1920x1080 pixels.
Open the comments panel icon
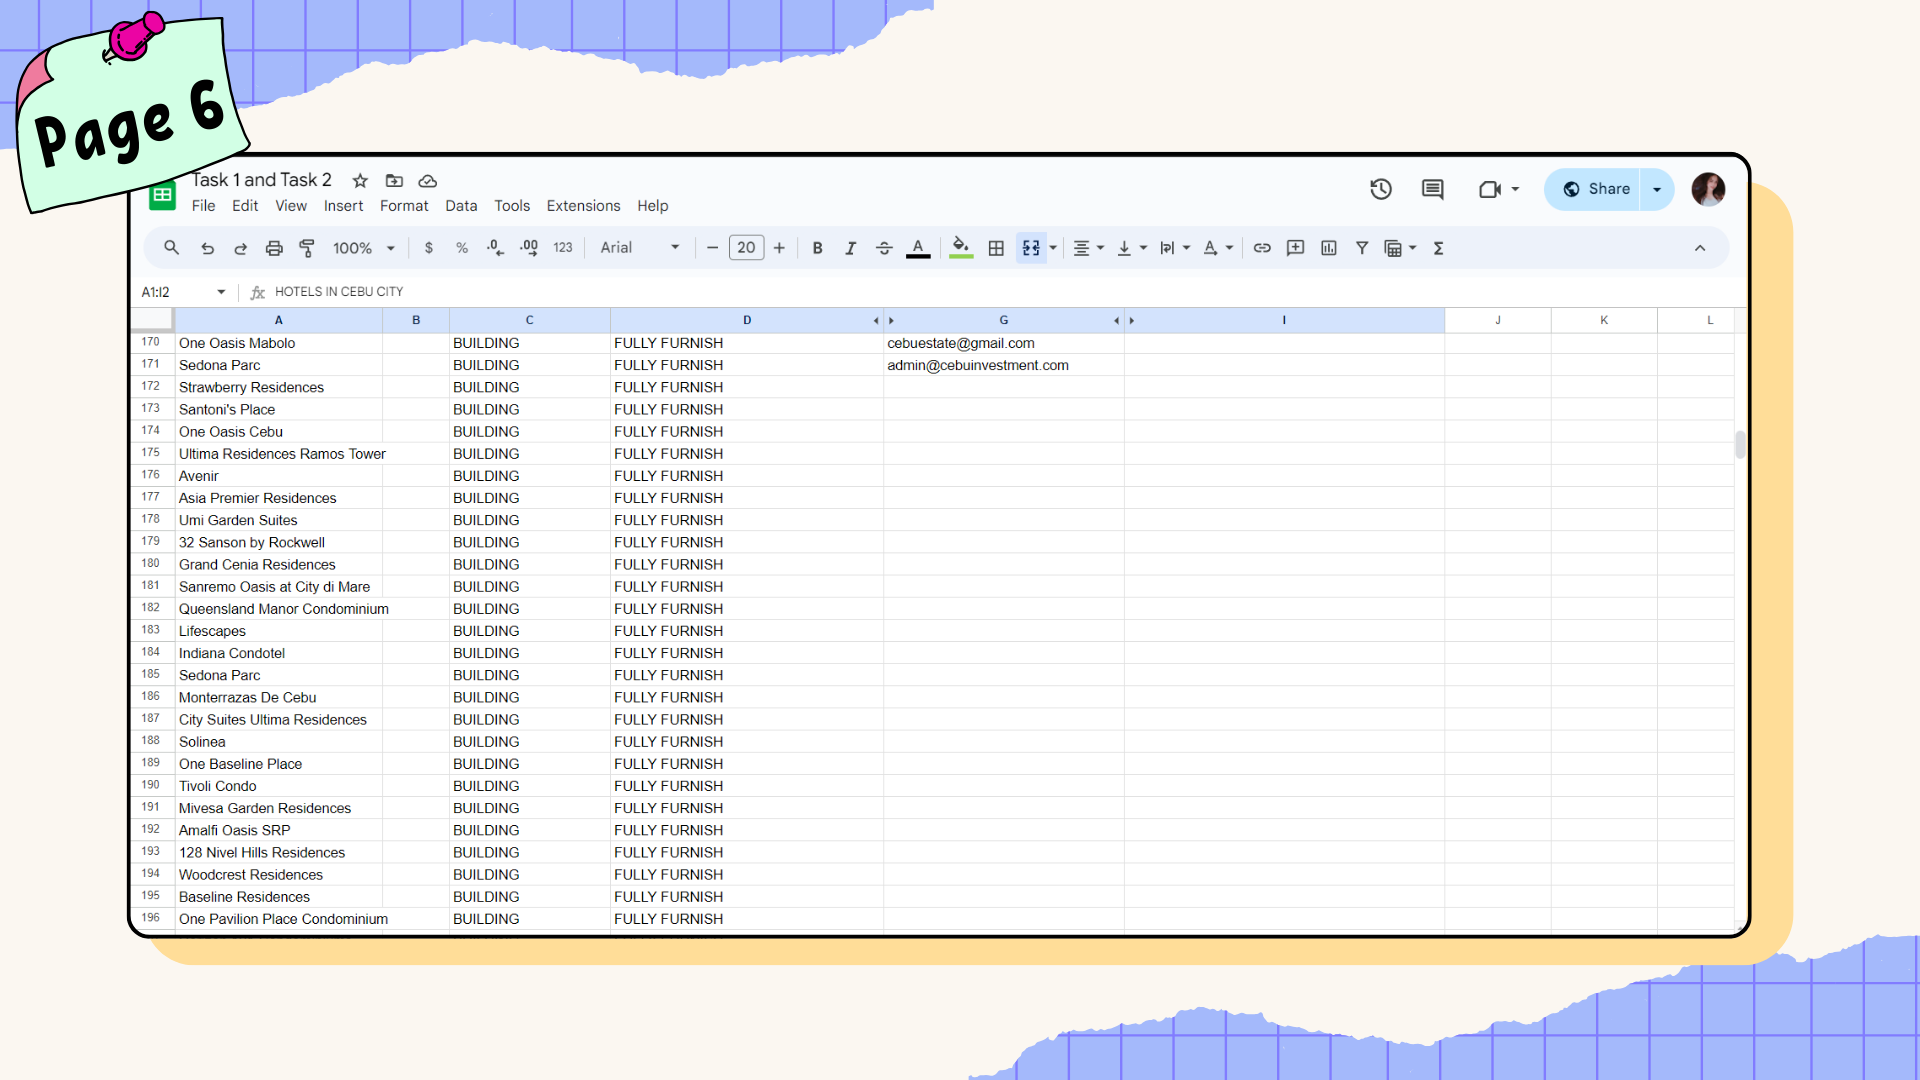1432,189
